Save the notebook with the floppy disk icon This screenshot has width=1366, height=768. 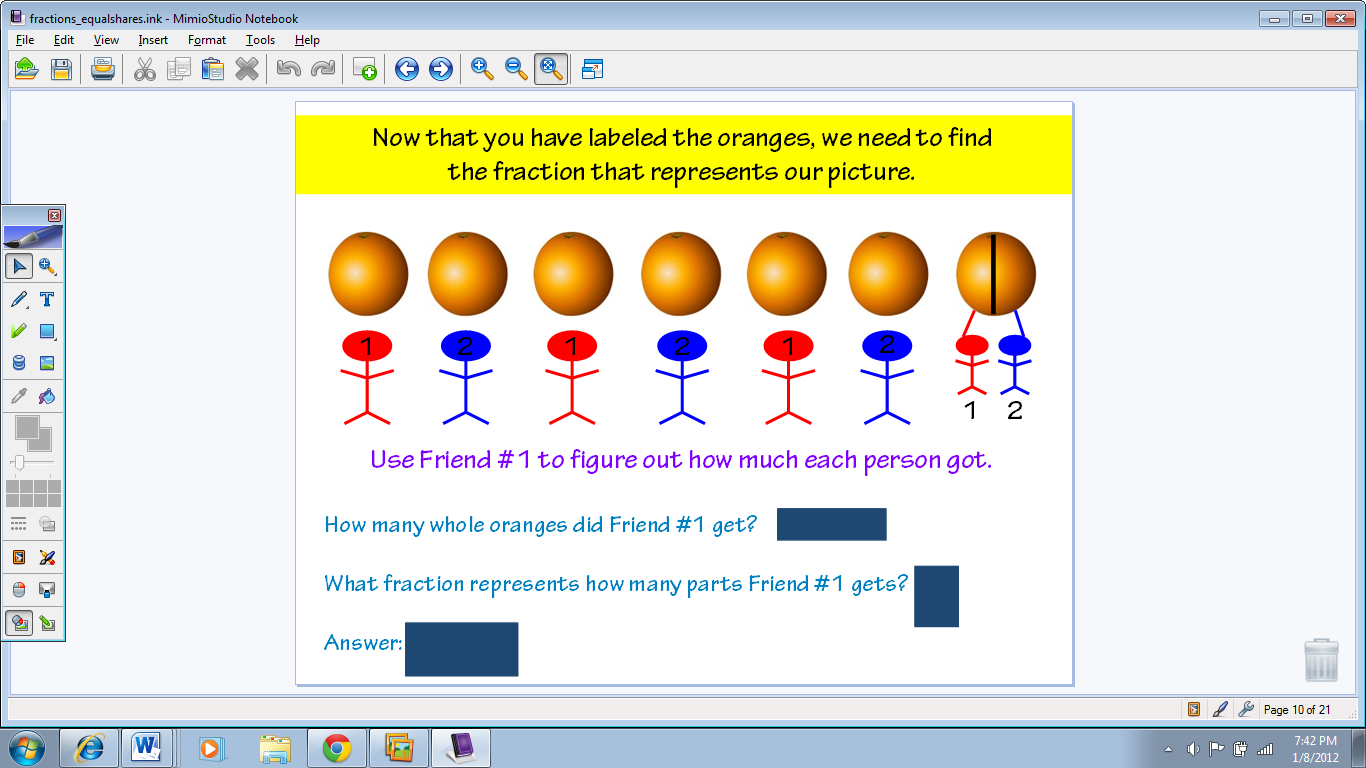(61, 69)
